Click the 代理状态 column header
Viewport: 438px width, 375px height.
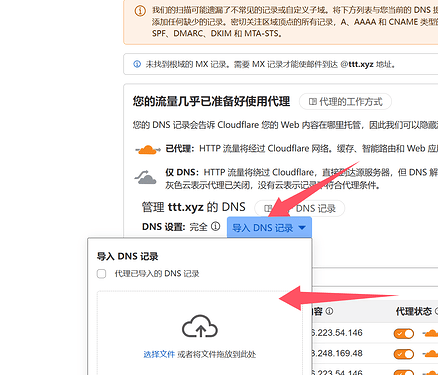[x=414, y=311]
